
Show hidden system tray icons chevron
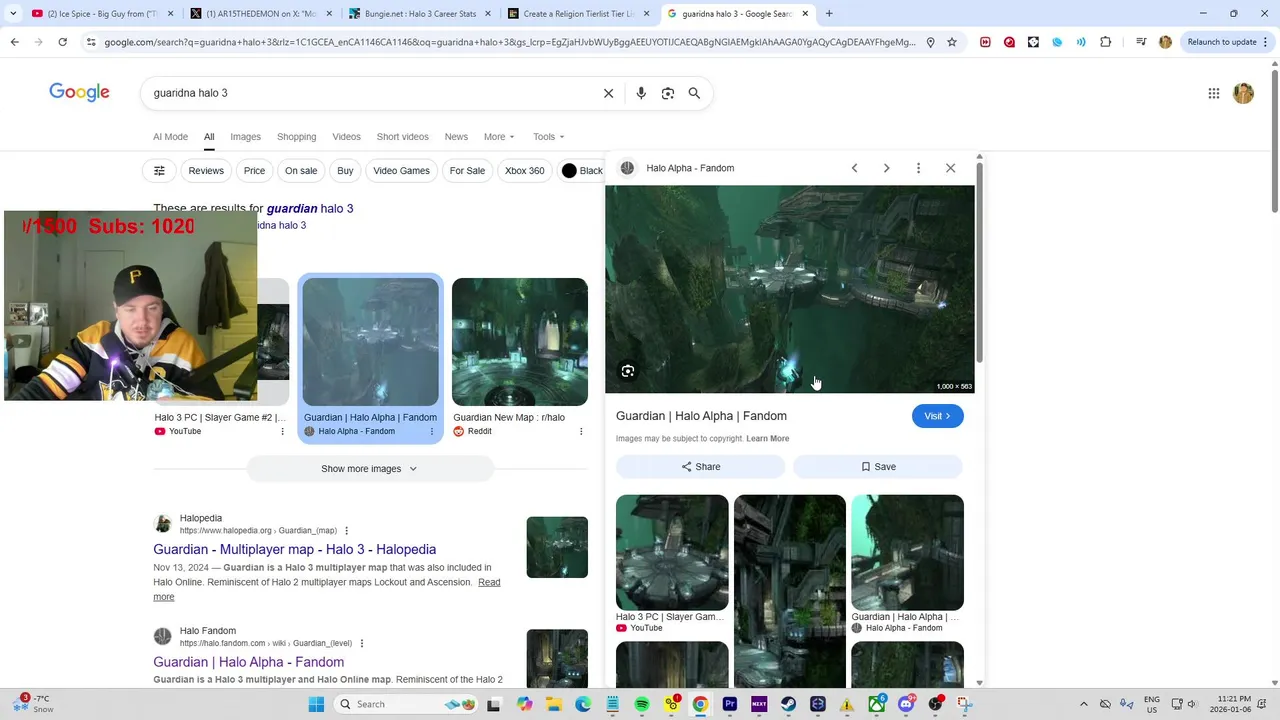pos(1083,704)
